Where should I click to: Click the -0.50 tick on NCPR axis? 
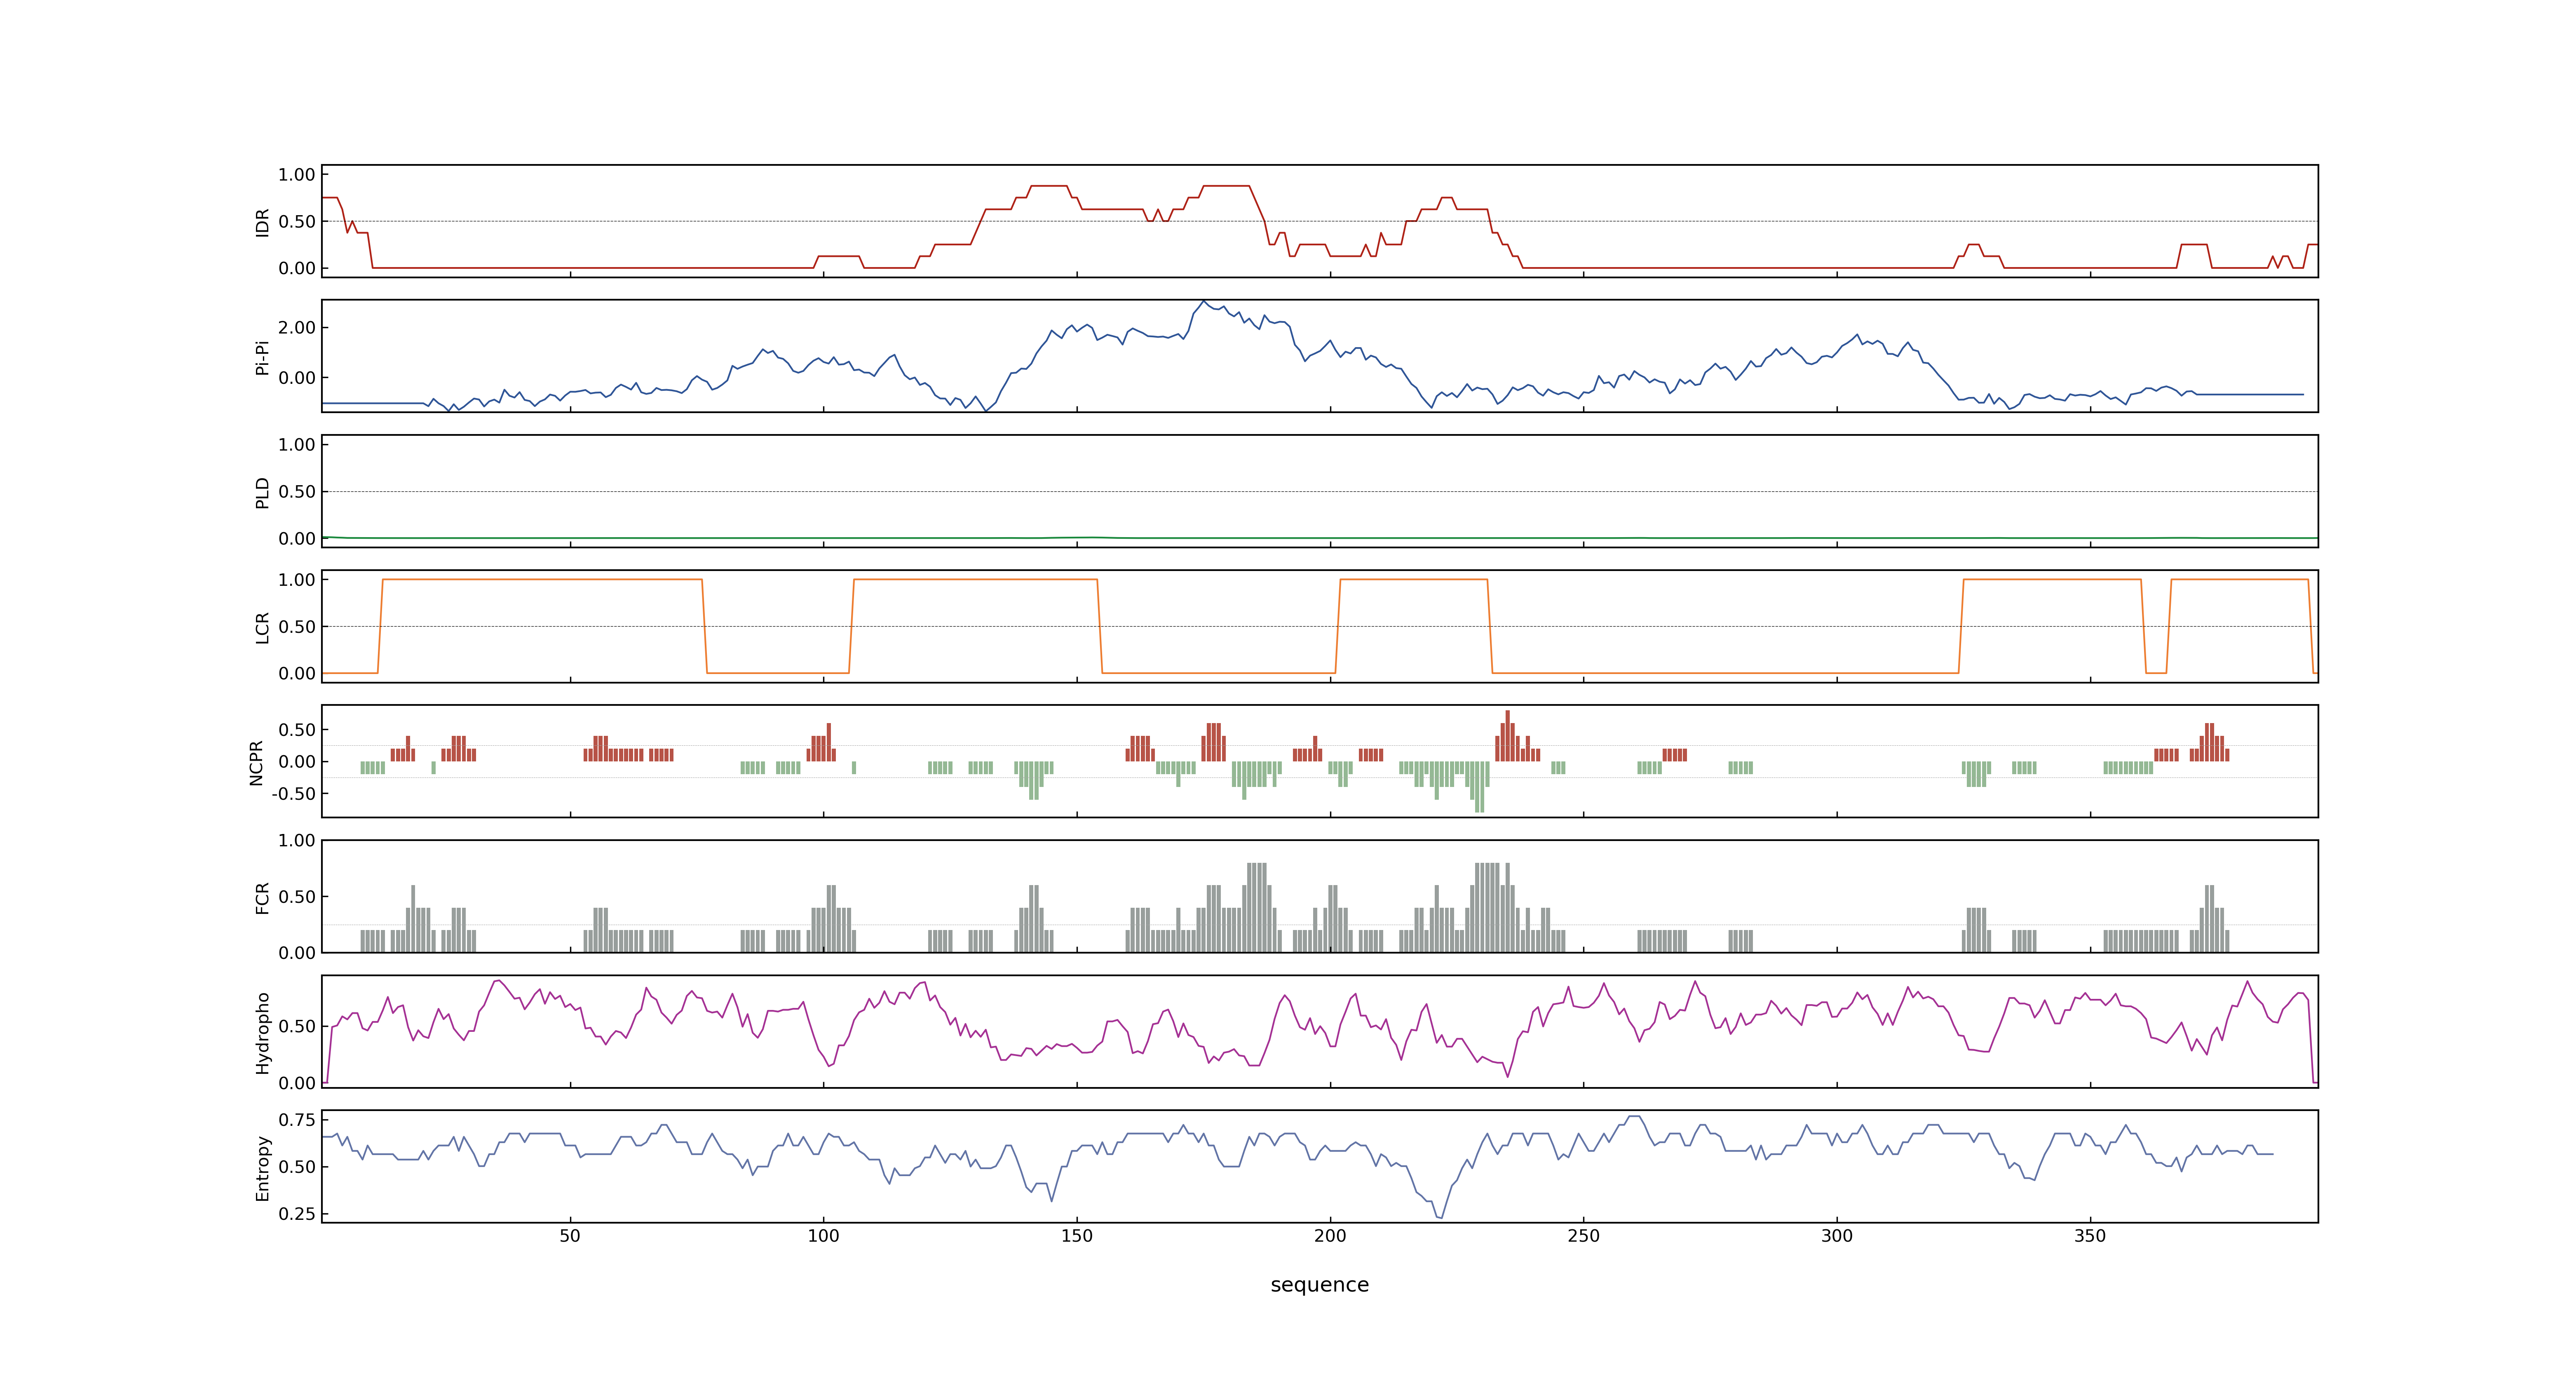[293, 794]
